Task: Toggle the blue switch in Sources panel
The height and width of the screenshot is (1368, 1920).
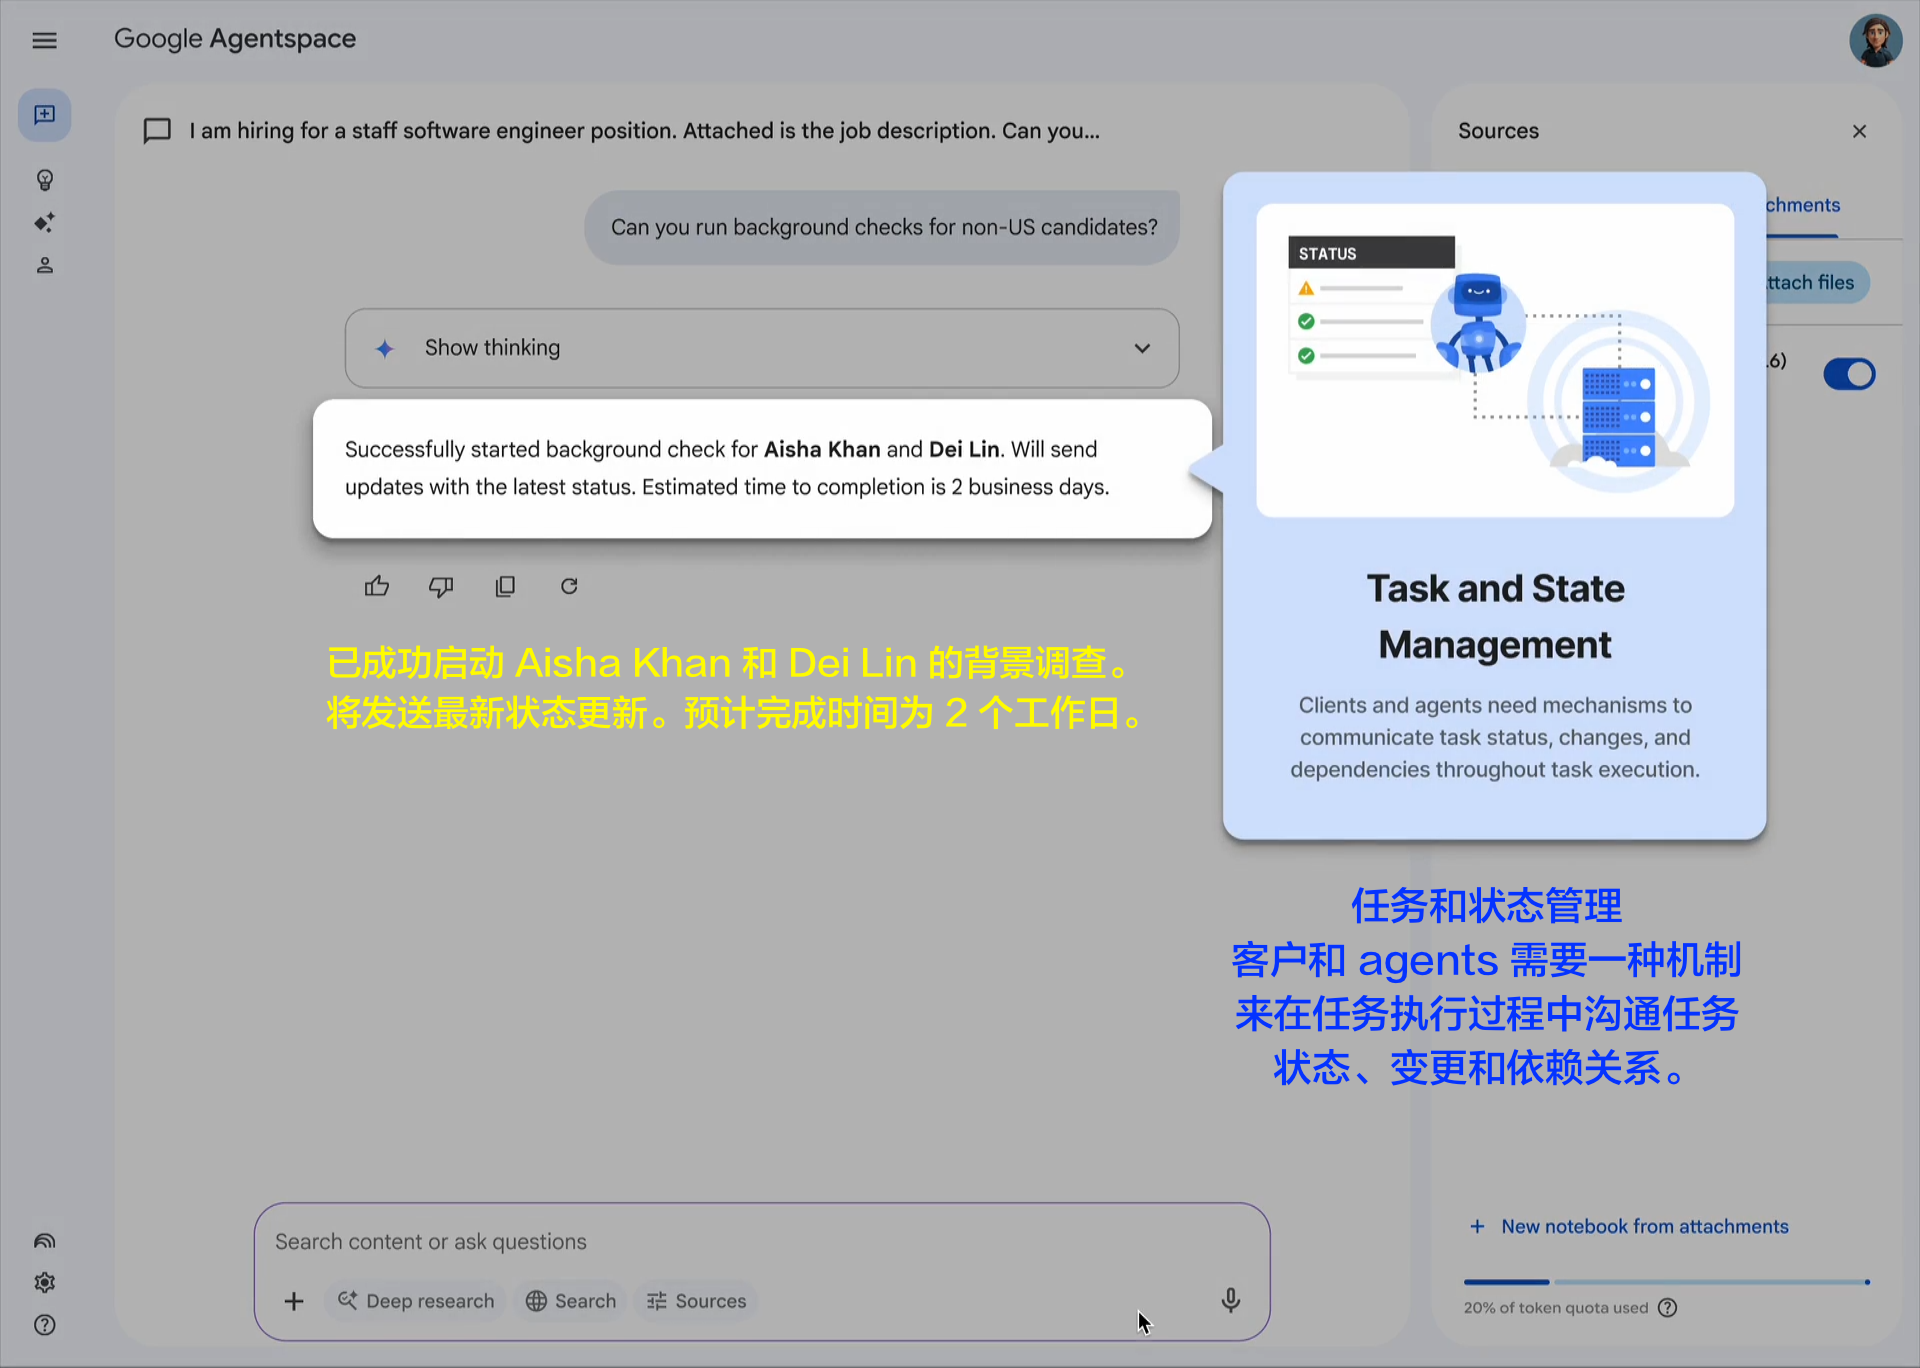Action: tap(1848, 374)
